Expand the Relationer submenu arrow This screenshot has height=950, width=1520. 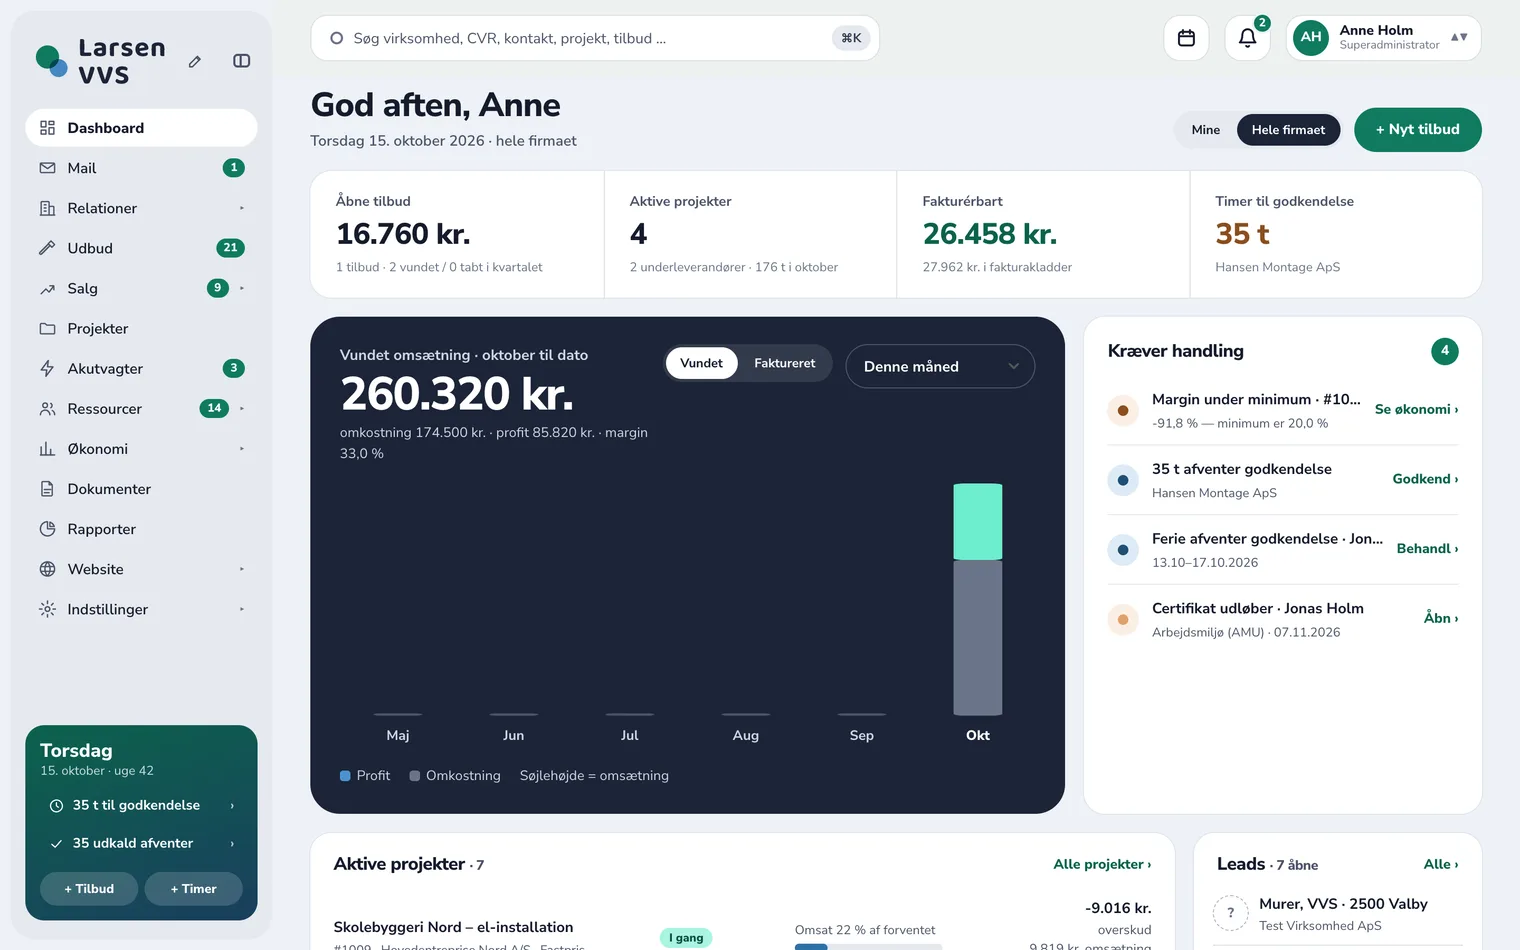click(x=242, y=208)
